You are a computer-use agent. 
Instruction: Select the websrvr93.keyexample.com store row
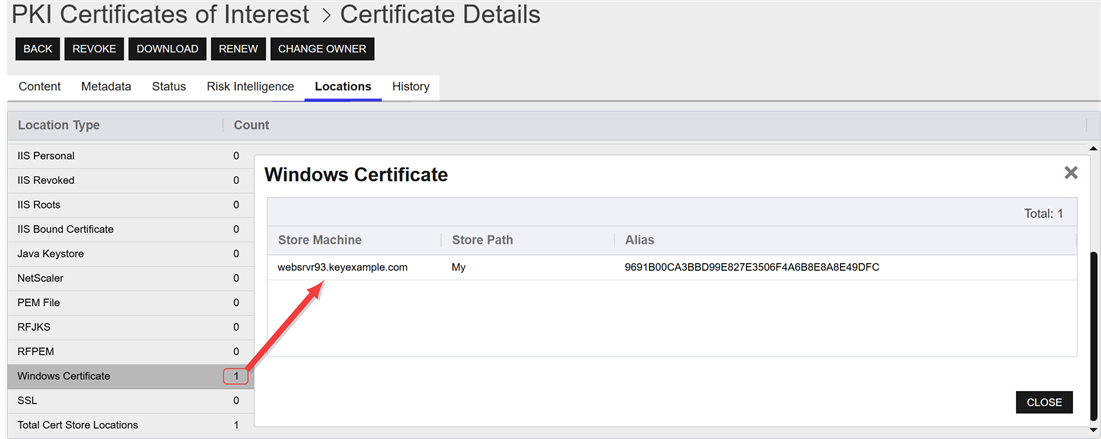343,267
